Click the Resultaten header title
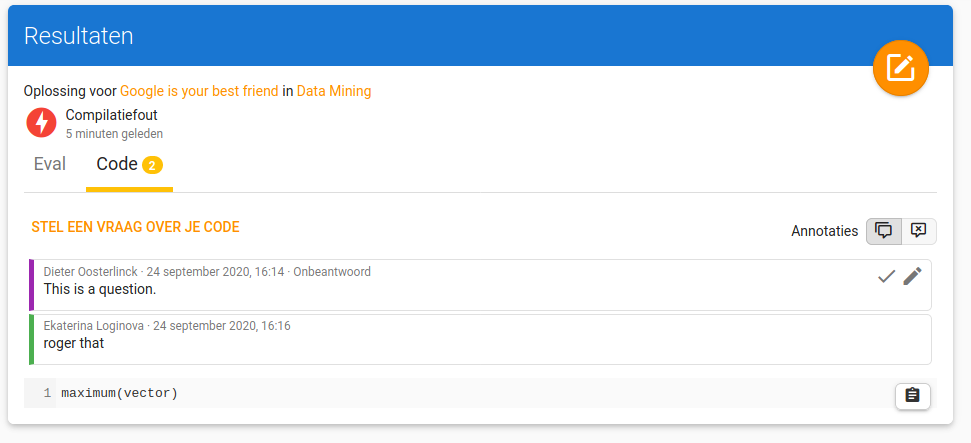 pyautogui.click(x=79, y=36)
